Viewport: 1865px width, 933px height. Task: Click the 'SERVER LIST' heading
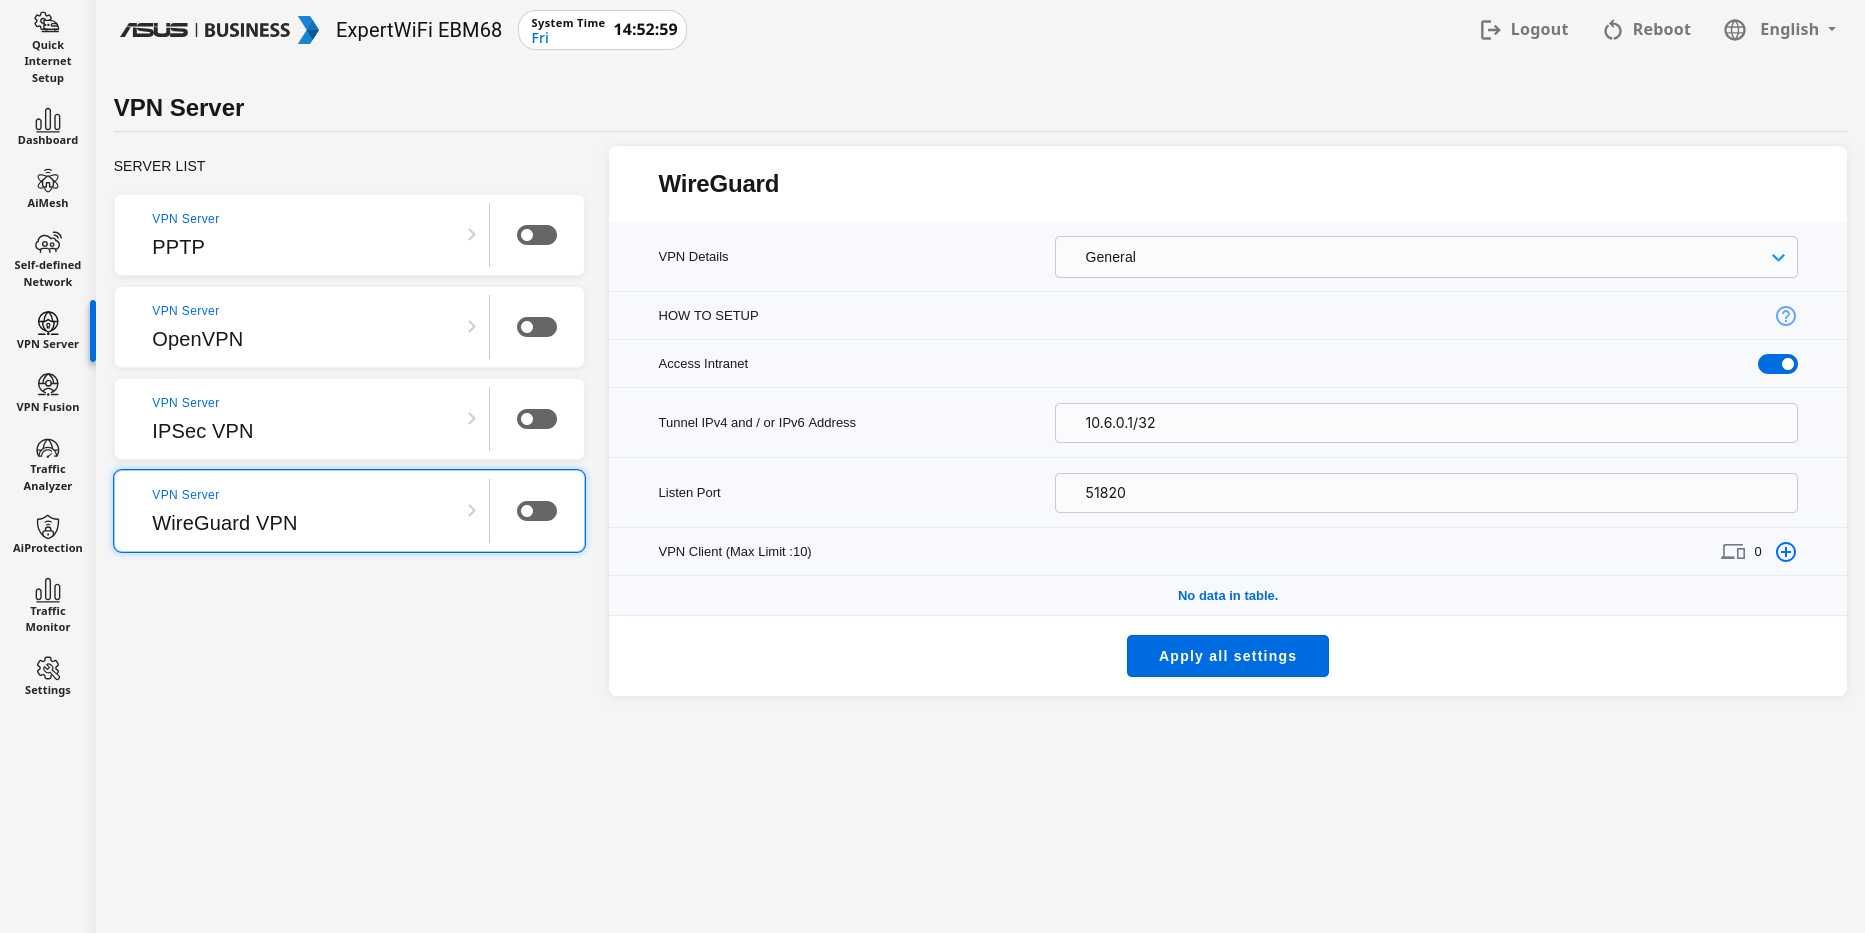159,166
